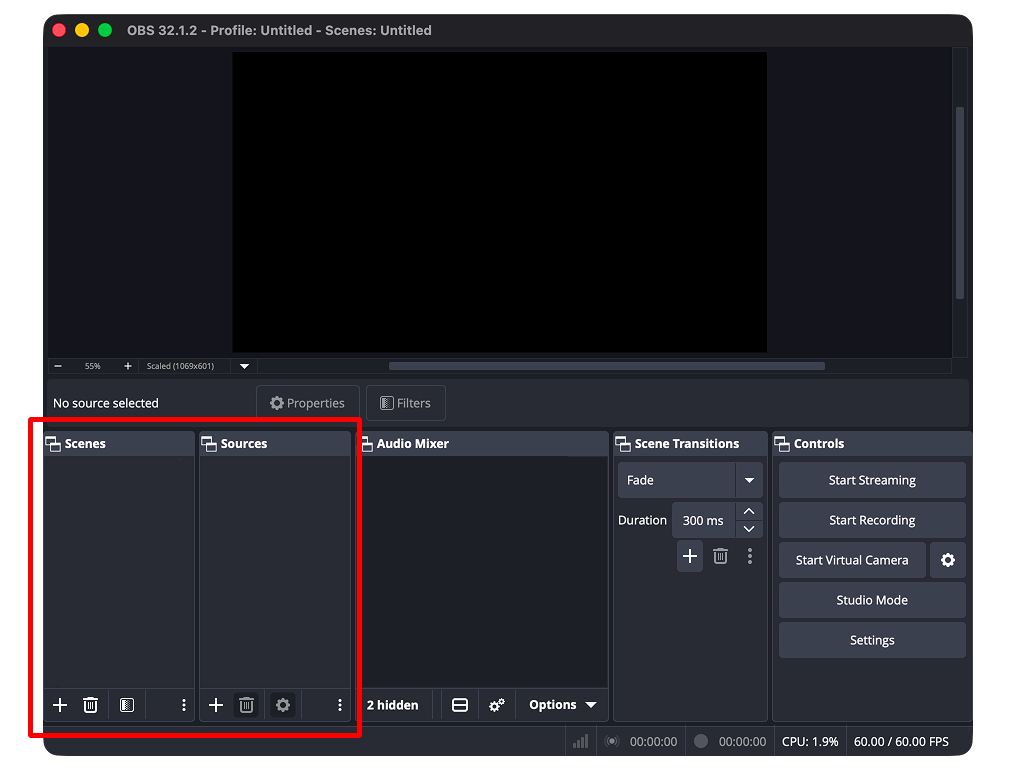Open Sources dock three-dot menu
Image resolution: width=1016 pixels, height=770 pixels.
tap(340, 705)
